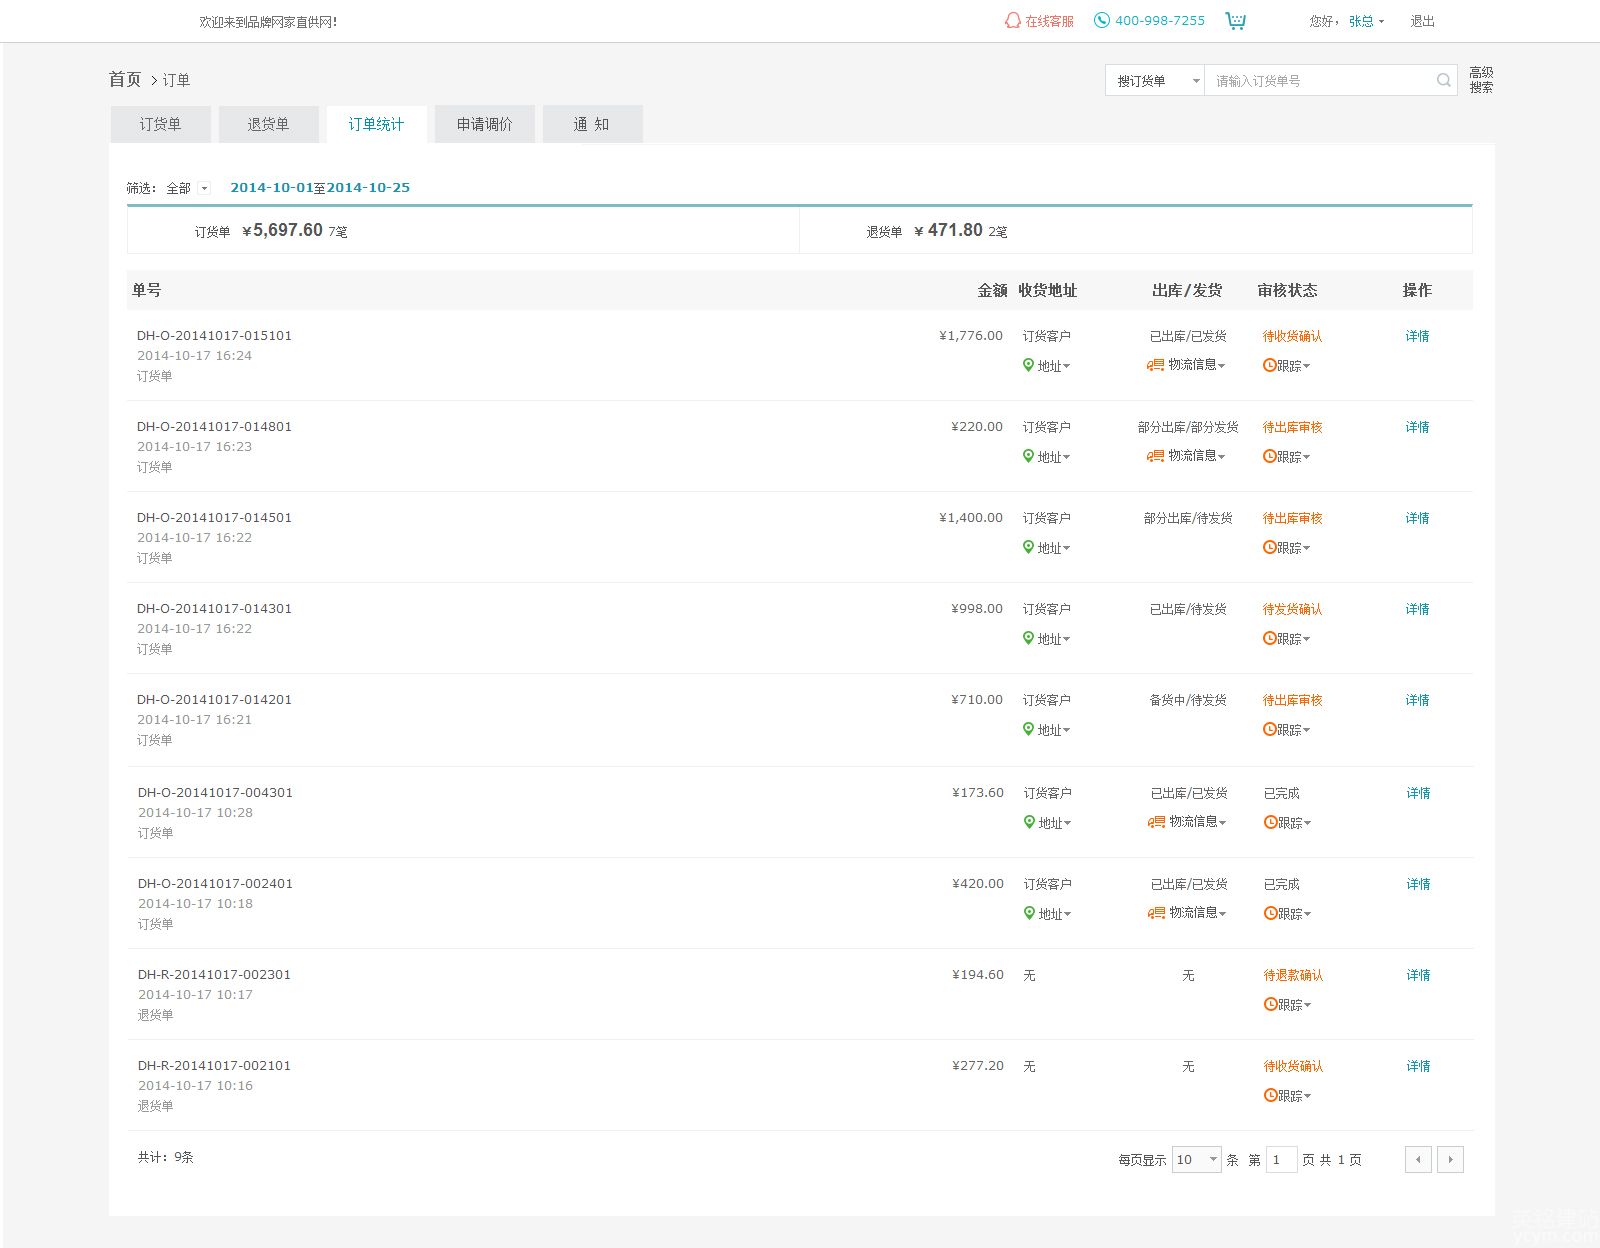Click the online customer service headset icon
This screenshot has width=1600, height=1248.
point(1012,21)
